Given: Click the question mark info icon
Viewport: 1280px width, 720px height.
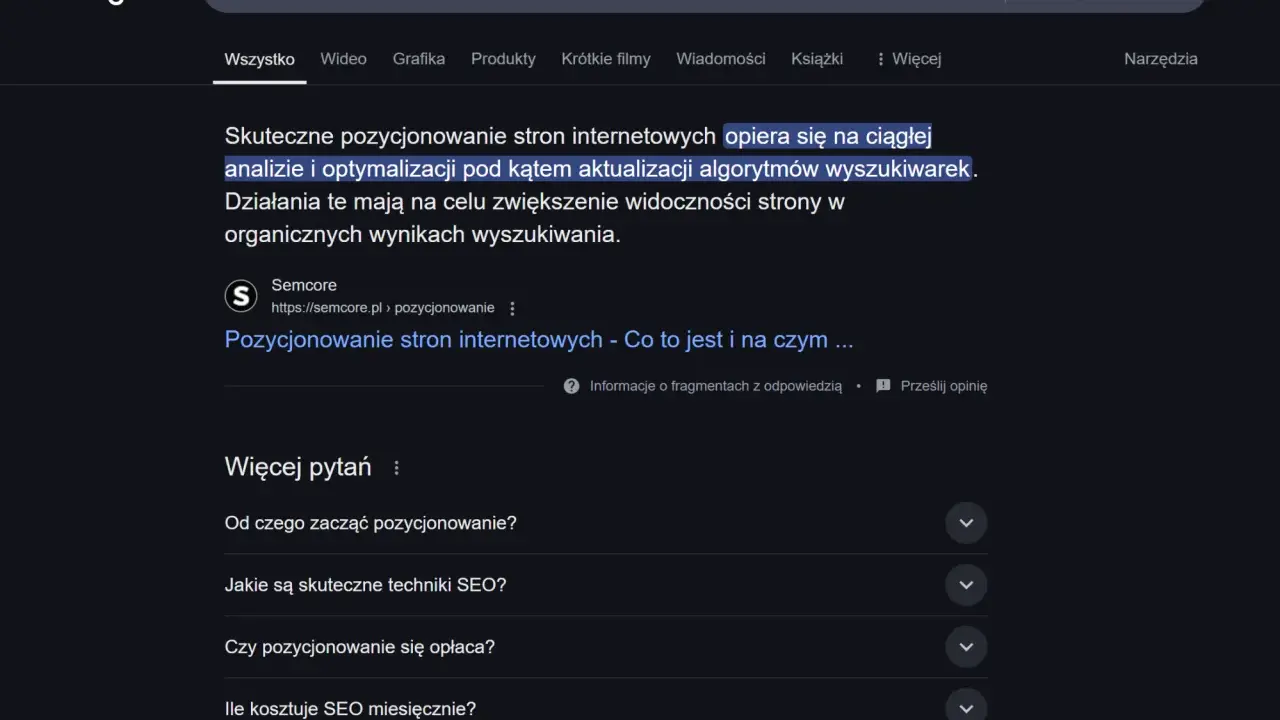Looking at the screenshot, I should click(x=571, y=386).
